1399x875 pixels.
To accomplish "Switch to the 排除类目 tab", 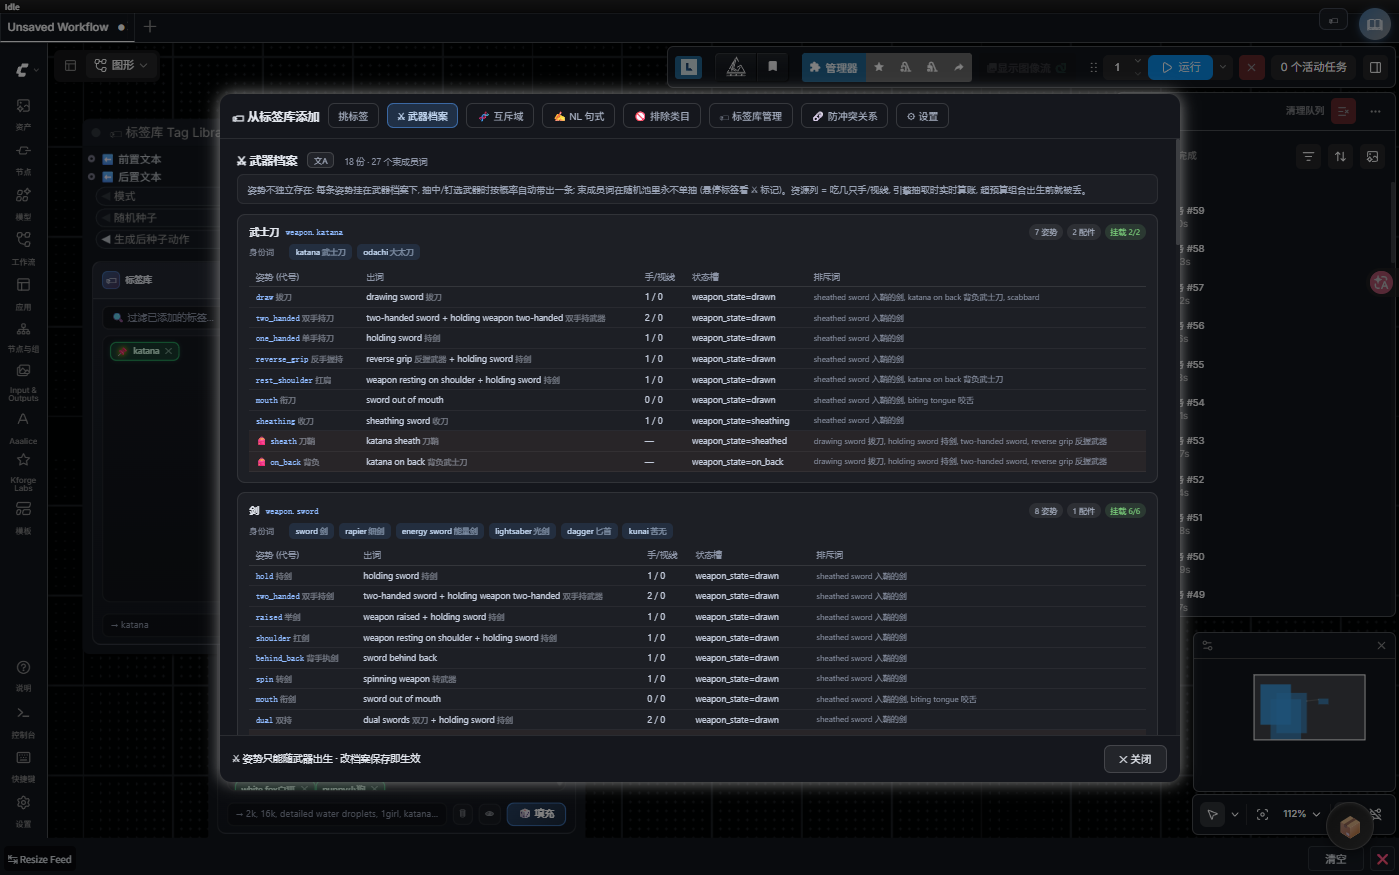I will pyautogui.click(x=662, y=116).
